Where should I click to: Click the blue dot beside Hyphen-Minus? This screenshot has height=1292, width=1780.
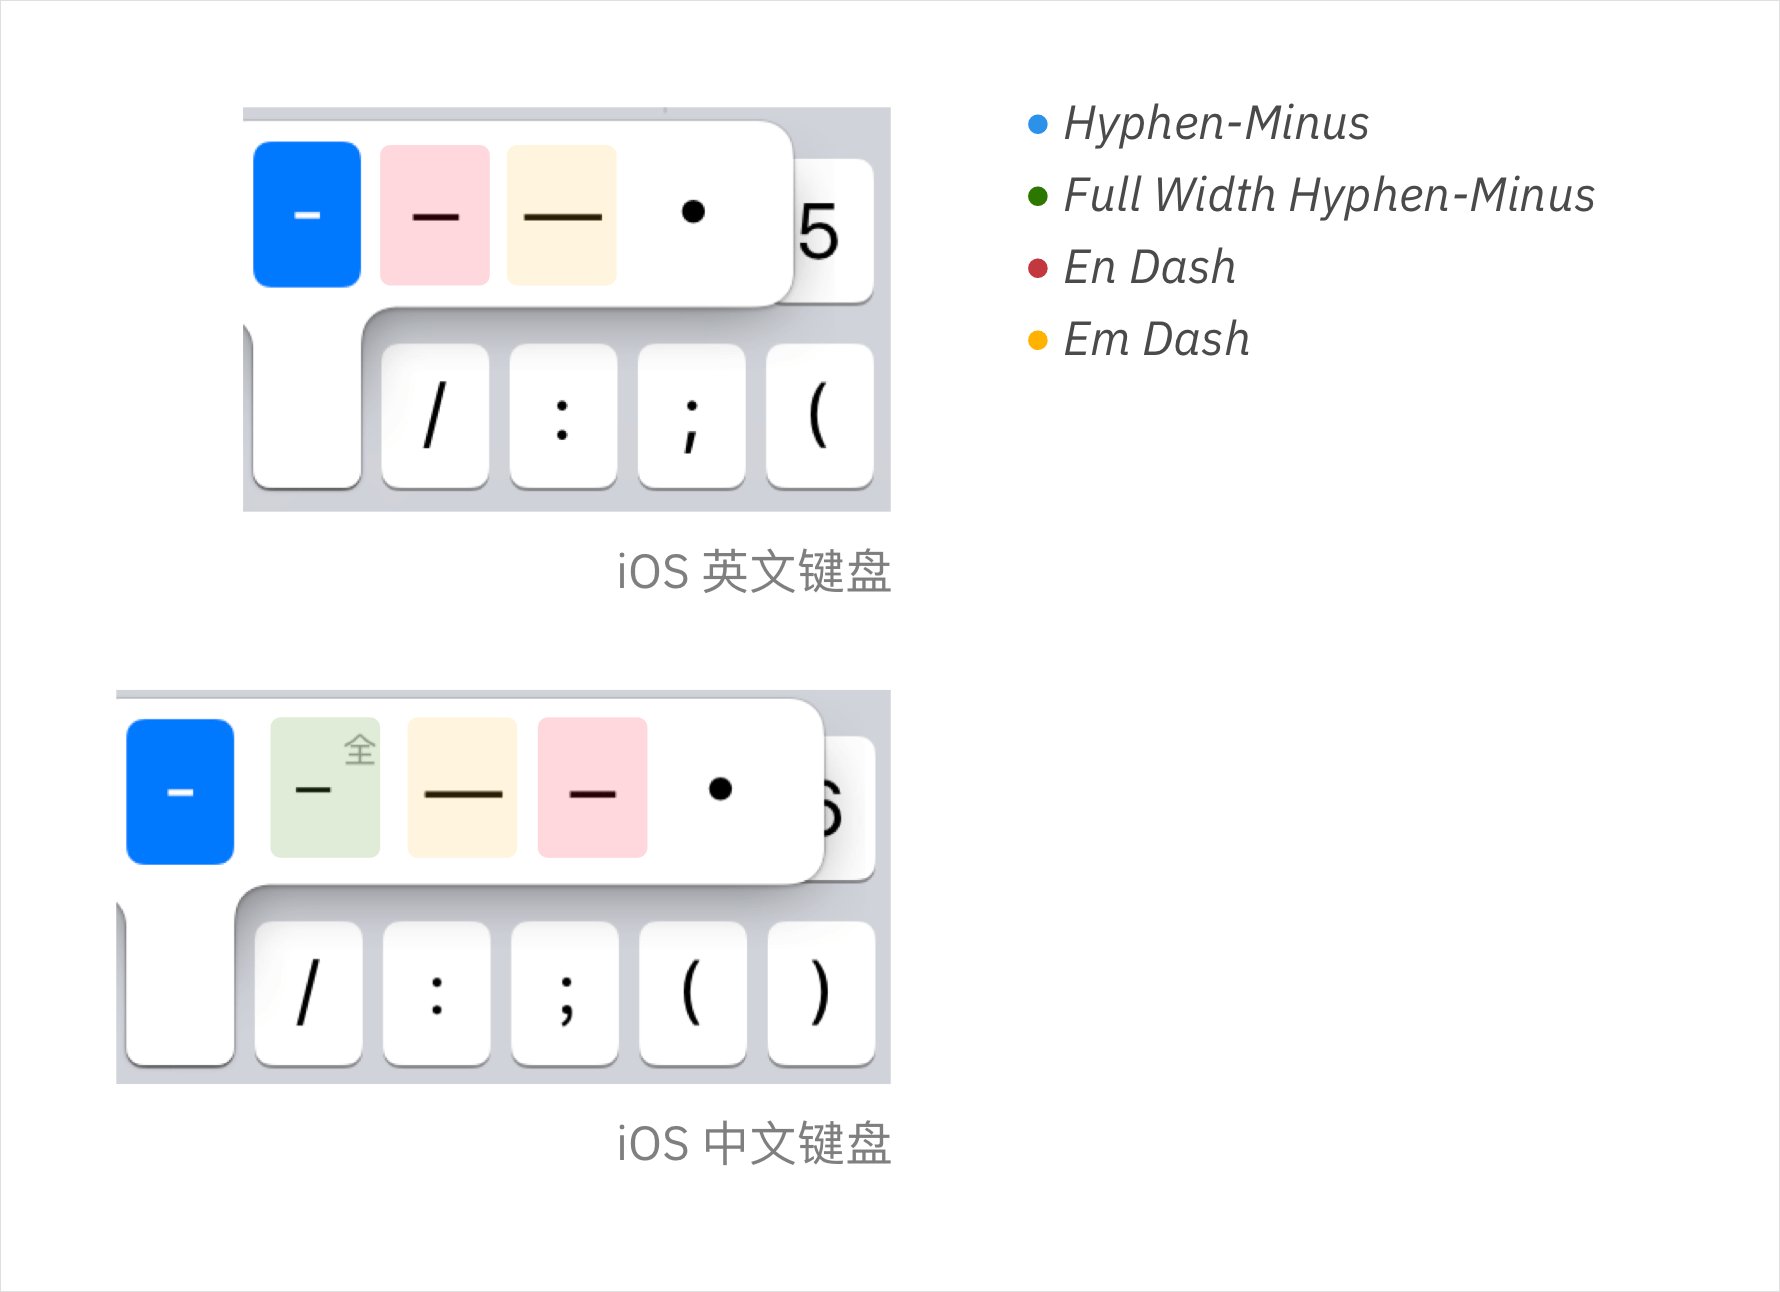click(1037, 124)
